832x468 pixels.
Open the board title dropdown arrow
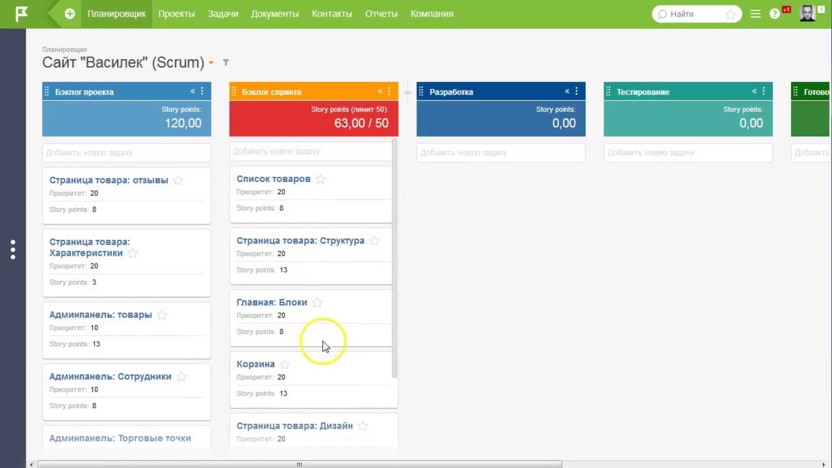[x=211, y=63]
